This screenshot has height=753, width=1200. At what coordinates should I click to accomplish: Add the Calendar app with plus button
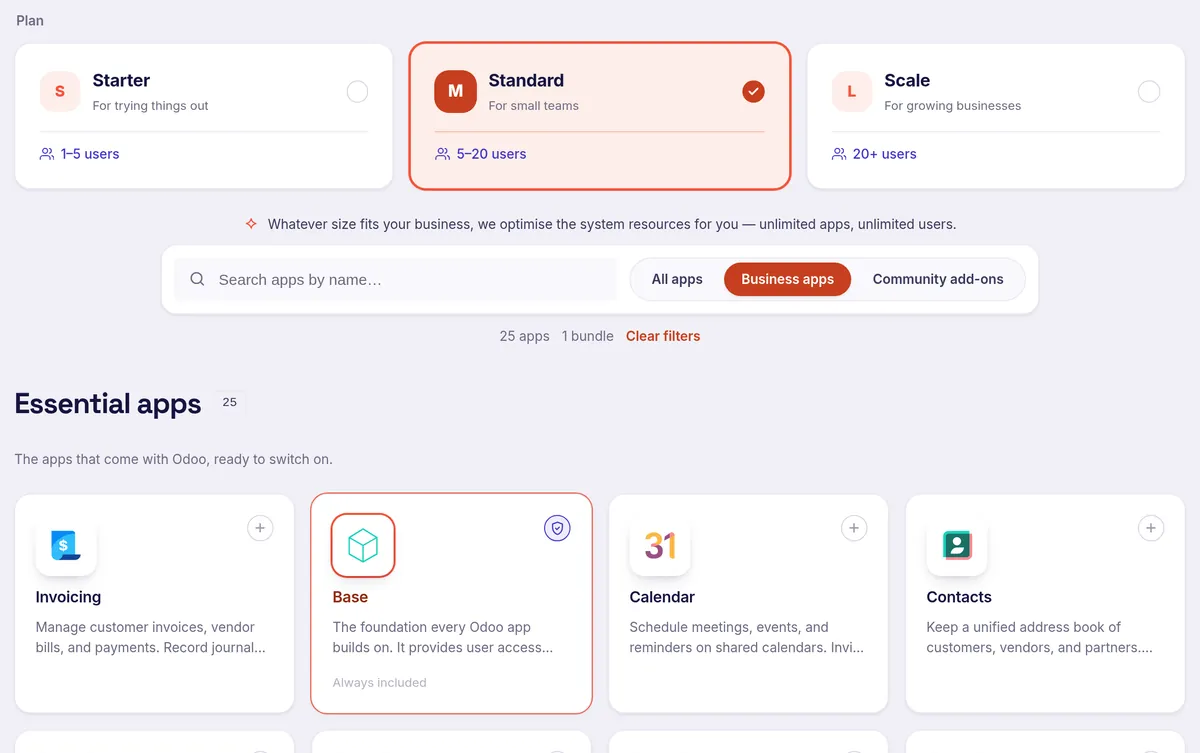[x=854, y=528]
